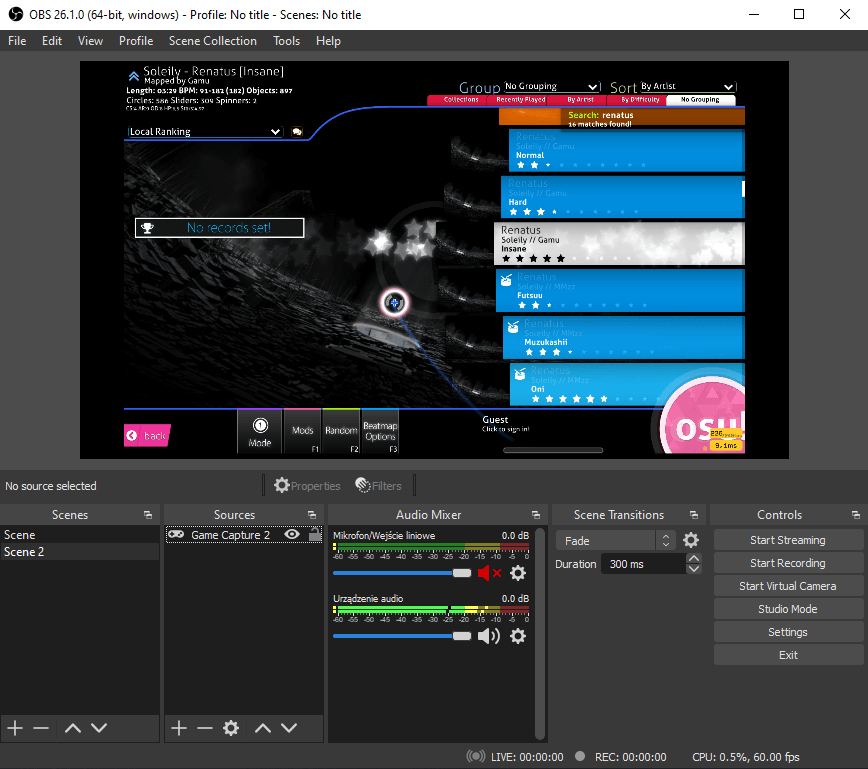Decrease transition duration with down arrow
The image size is (868, 769).
click(x=694, y=569)
